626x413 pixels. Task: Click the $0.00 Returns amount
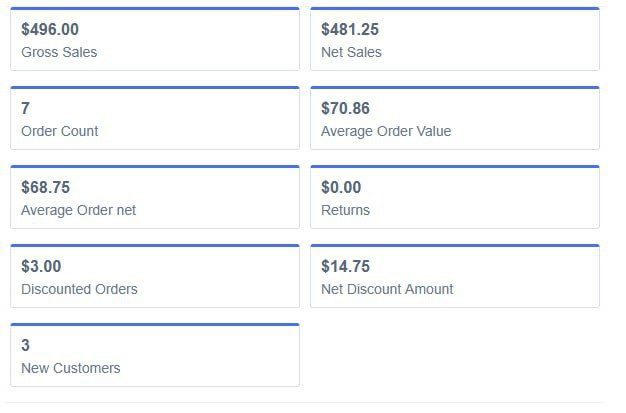pyautogui.click(x=341, y=188)
